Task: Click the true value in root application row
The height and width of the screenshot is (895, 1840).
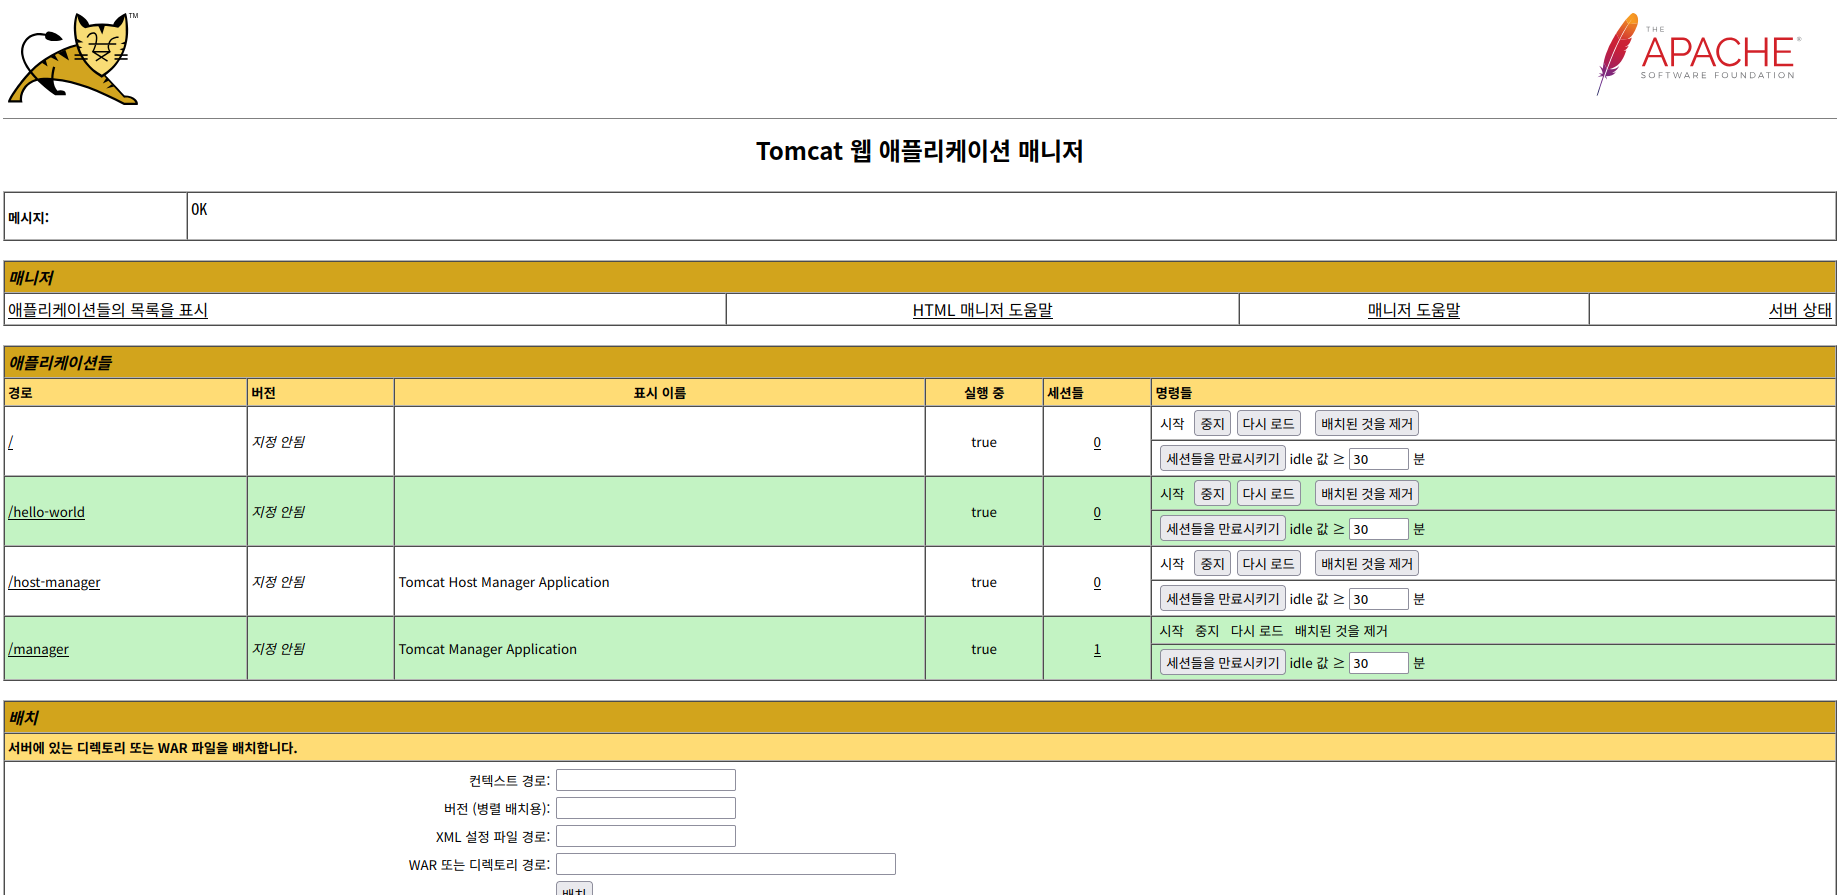Action: (984, 442)
